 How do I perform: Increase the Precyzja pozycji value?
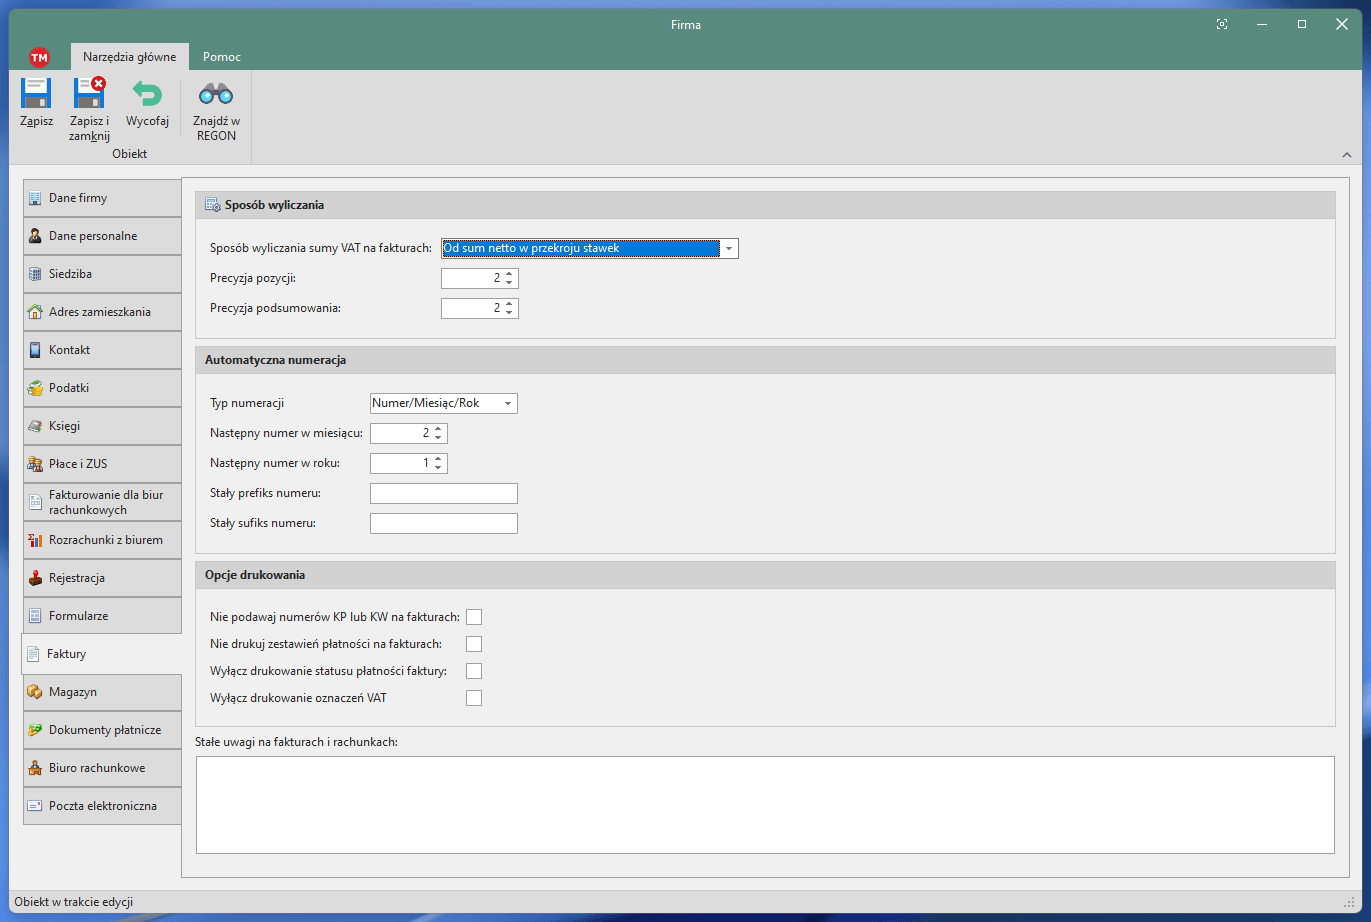[509, 274]
